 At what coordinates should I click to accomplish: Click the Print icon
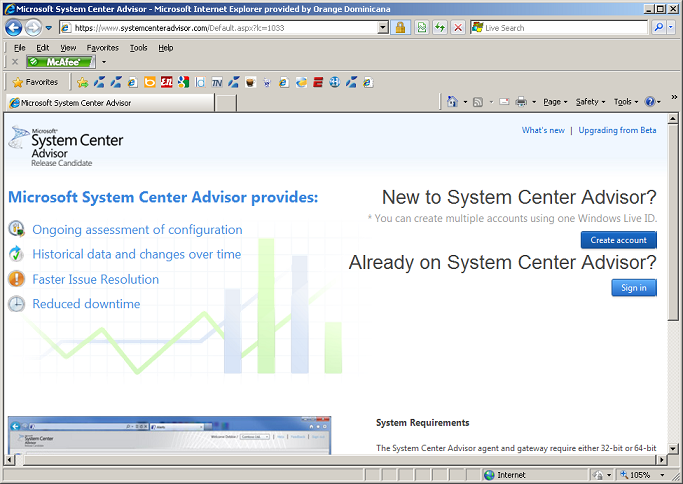coord(521,102)
